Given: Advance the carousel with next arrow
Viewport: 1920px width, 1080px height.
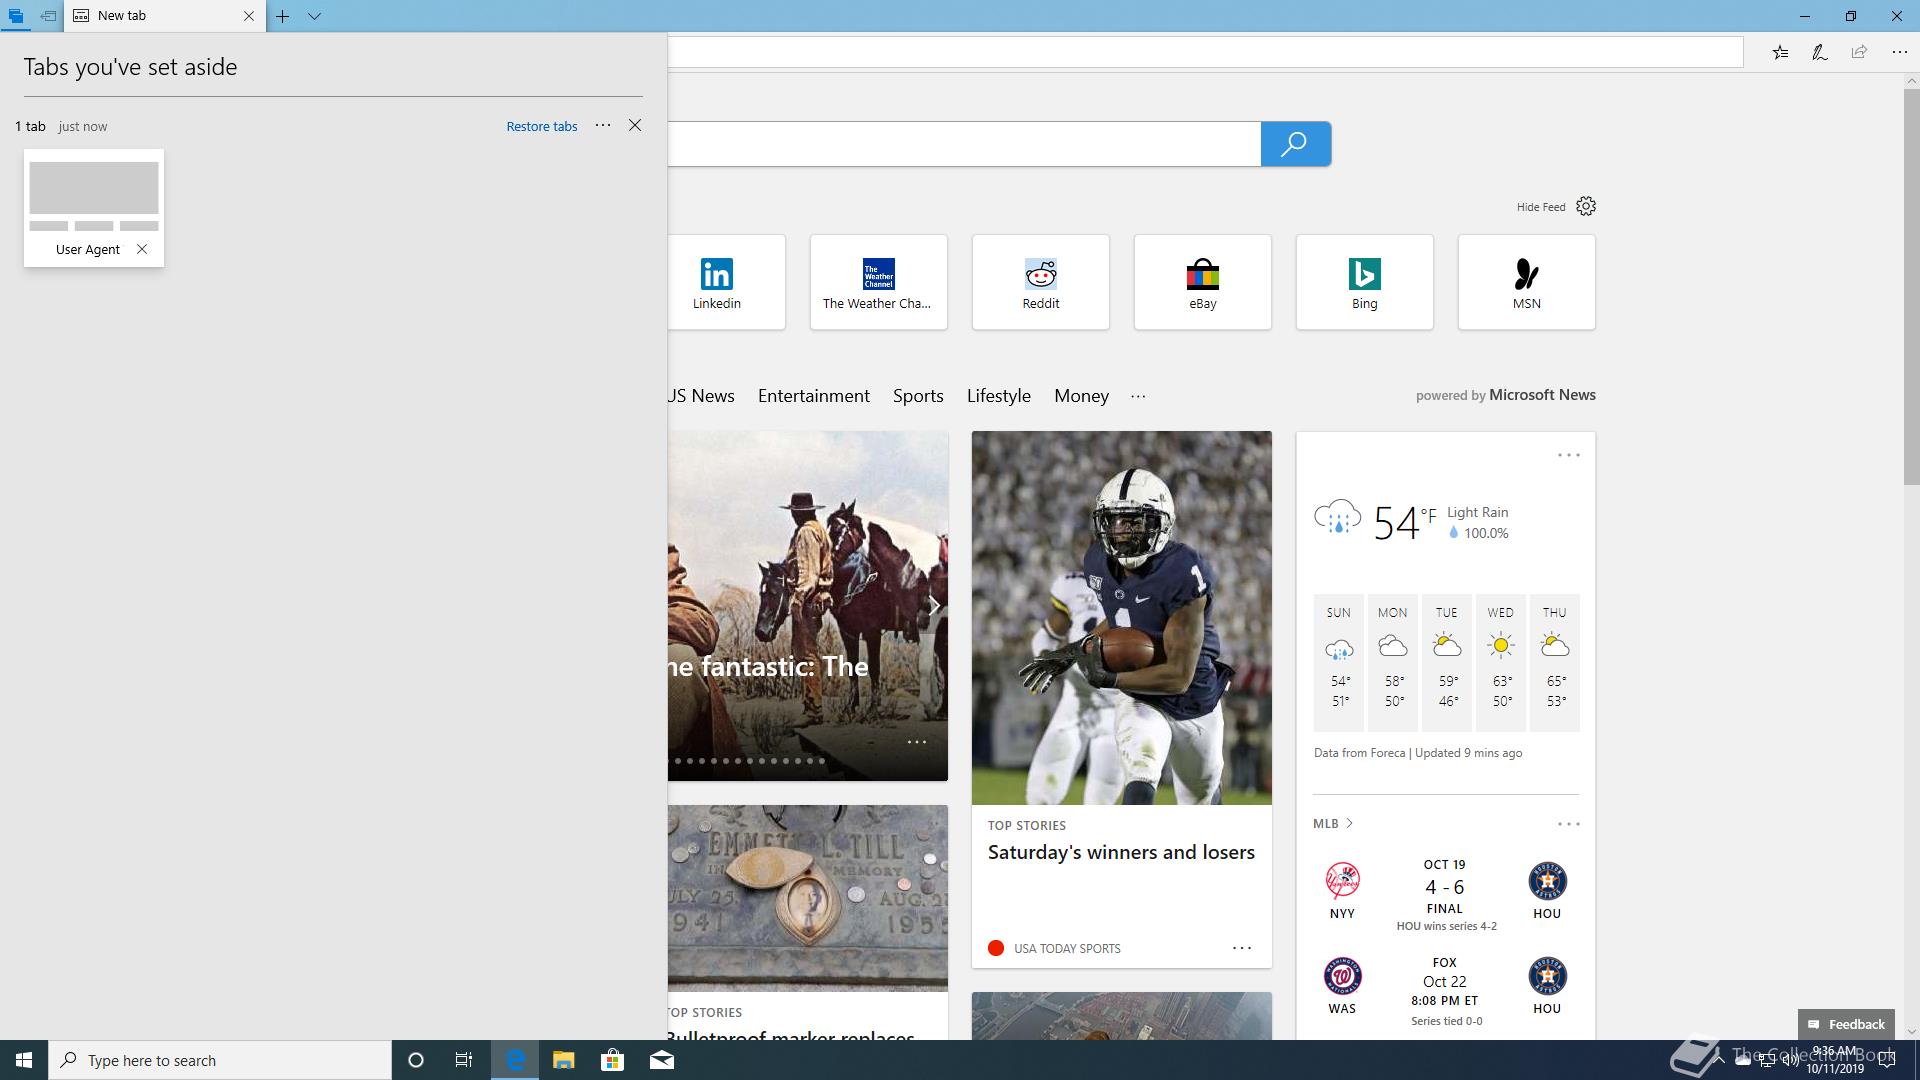Looking at the screenshot, I should pos(933,606).
